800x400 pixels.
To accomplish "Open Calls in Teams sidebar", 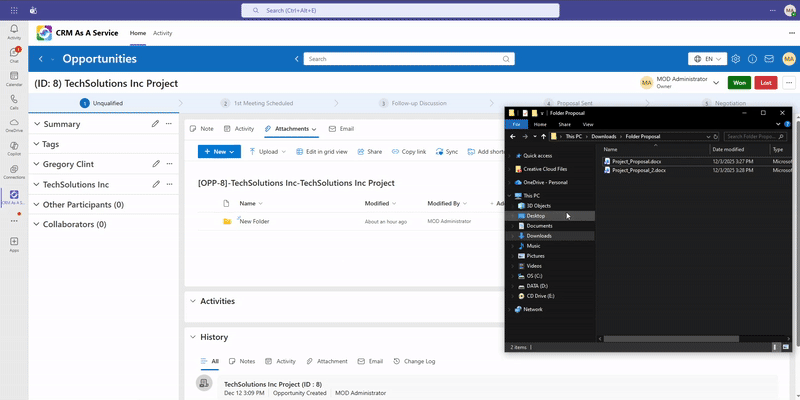I will 14,102.
